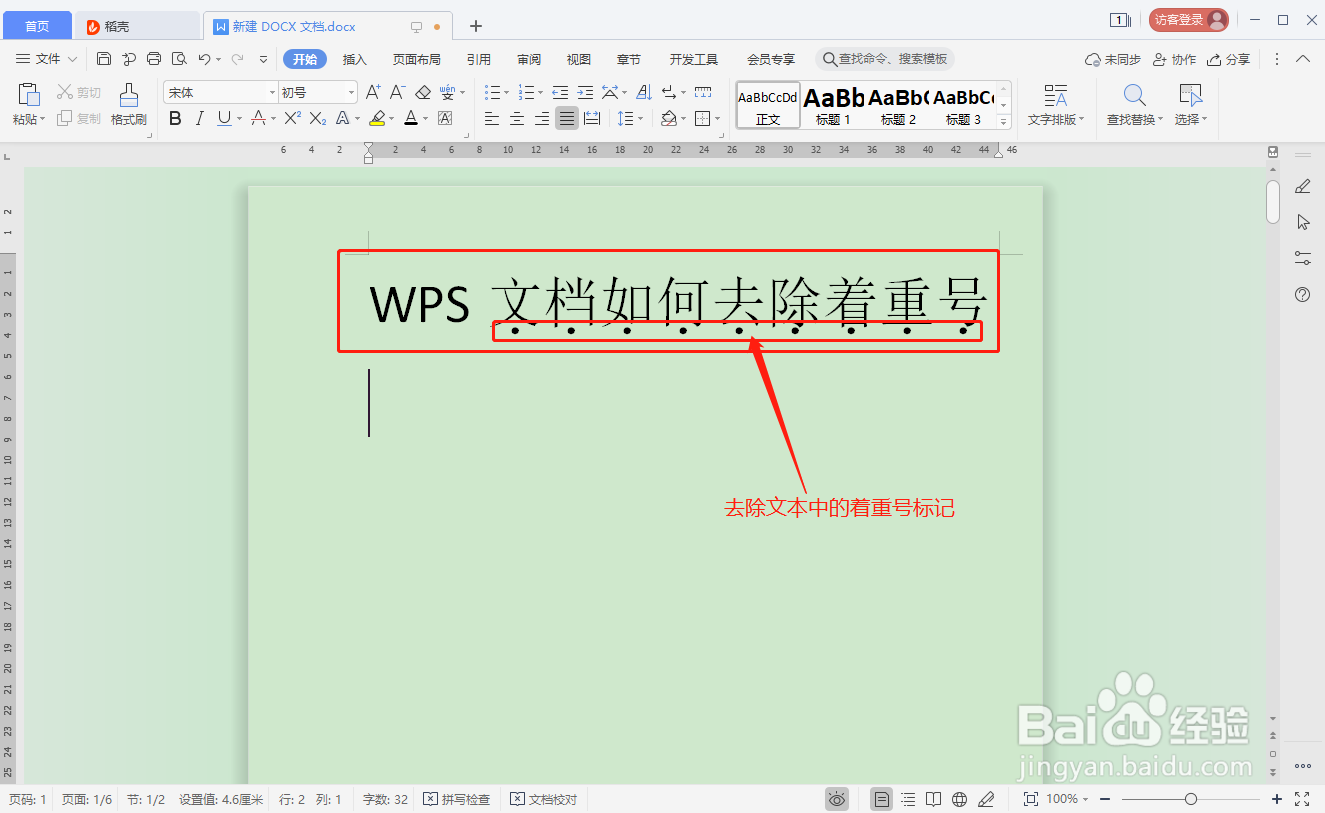Click the cursor selection icon in right sidebar
Viewport: 1325px width, 813px height.
pos(1302,222)
